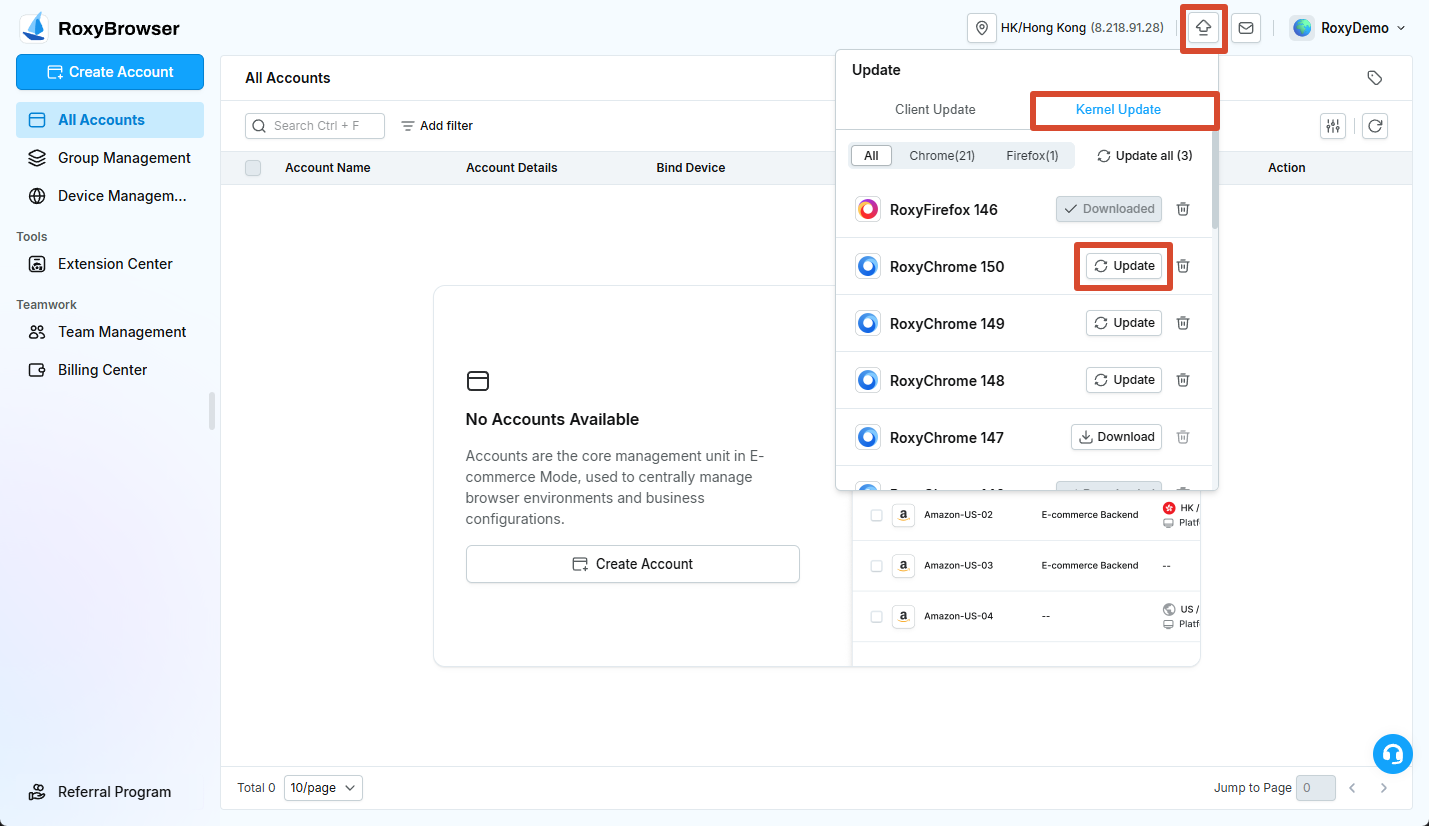The width and height of the screenshot is (1429, 826).
Task: Delete the RoxyFirefox 146 kernel
Action: tap(1183, 209)
